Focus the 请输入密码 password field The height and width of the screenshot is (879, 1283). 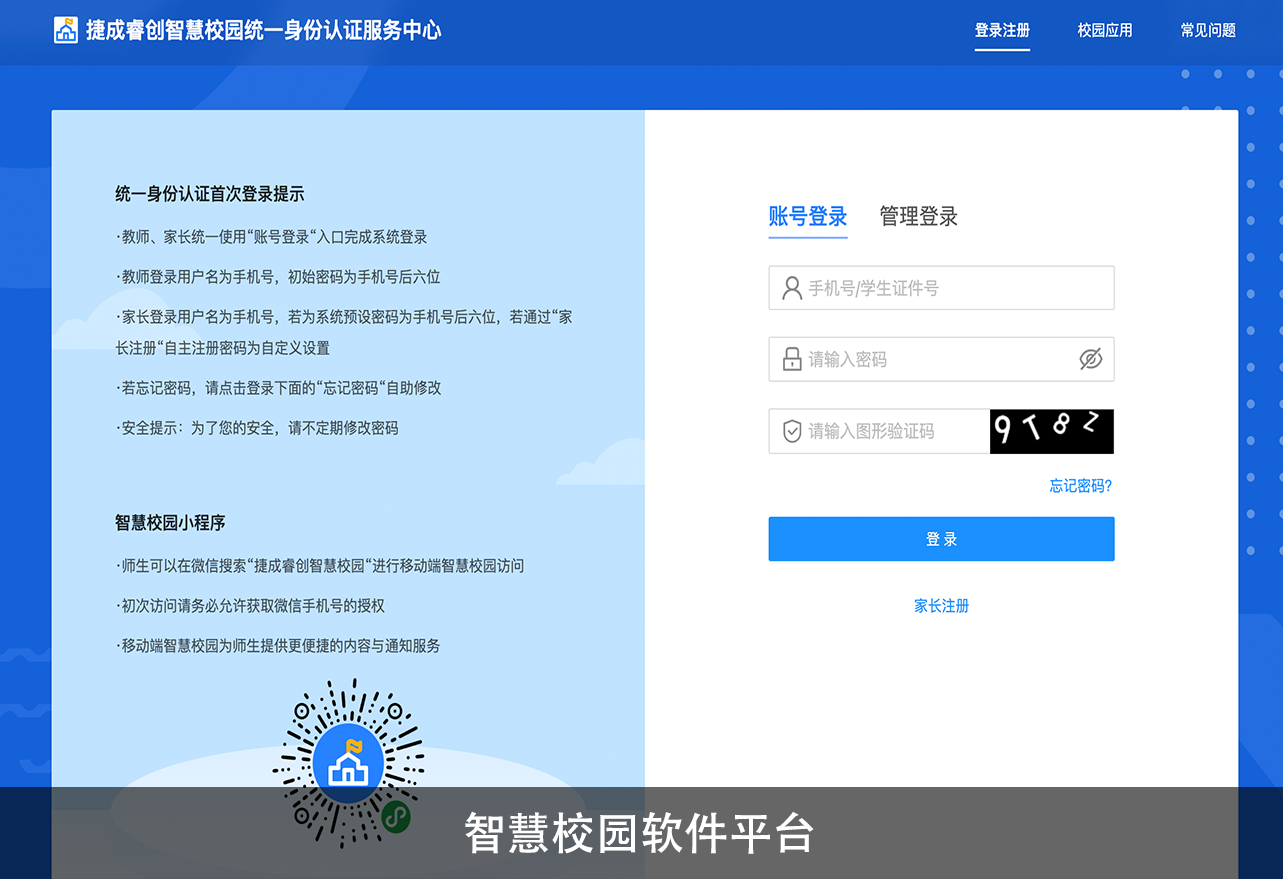(x=930, y=360)
